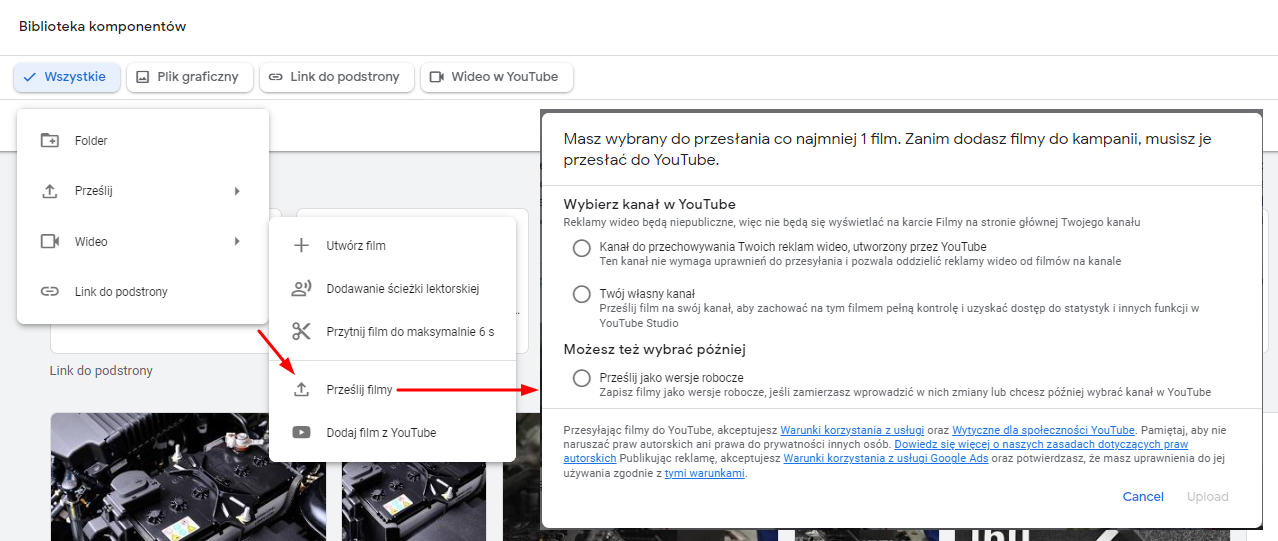Click the link icon in the Link do podstrony chip
The width and height of the screenshot is (1278, 541).
(x=275, y=77)
